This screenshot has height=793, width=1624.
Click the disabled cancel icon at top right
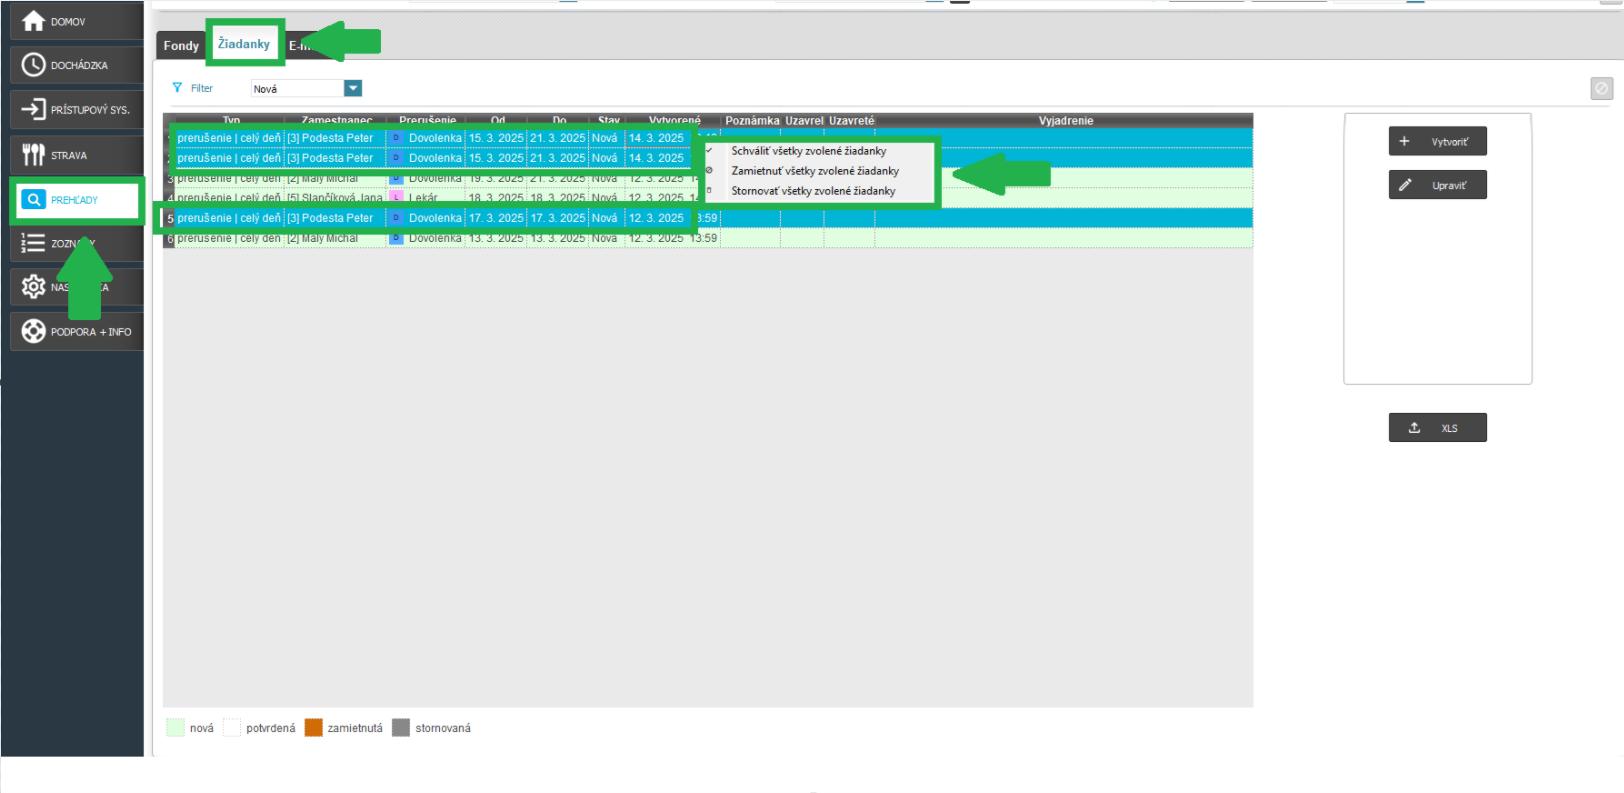click(1601, 89)
